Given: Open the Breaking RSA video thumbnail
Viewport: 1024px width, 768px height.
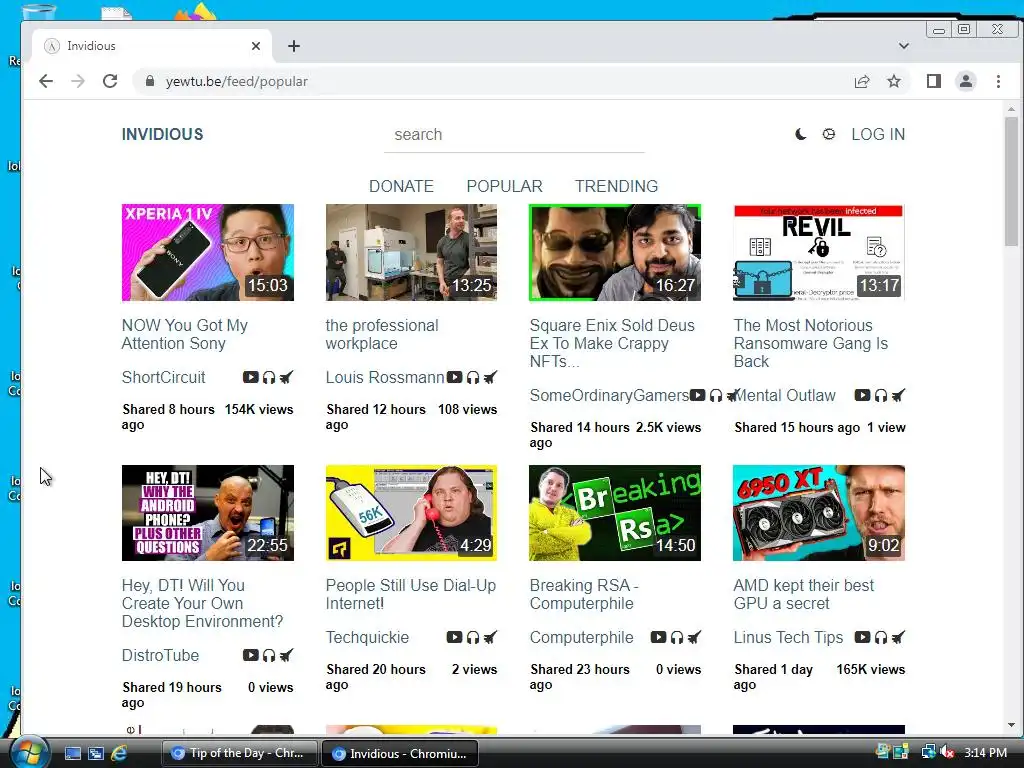Looking at the screenshot, I should 615,513.
